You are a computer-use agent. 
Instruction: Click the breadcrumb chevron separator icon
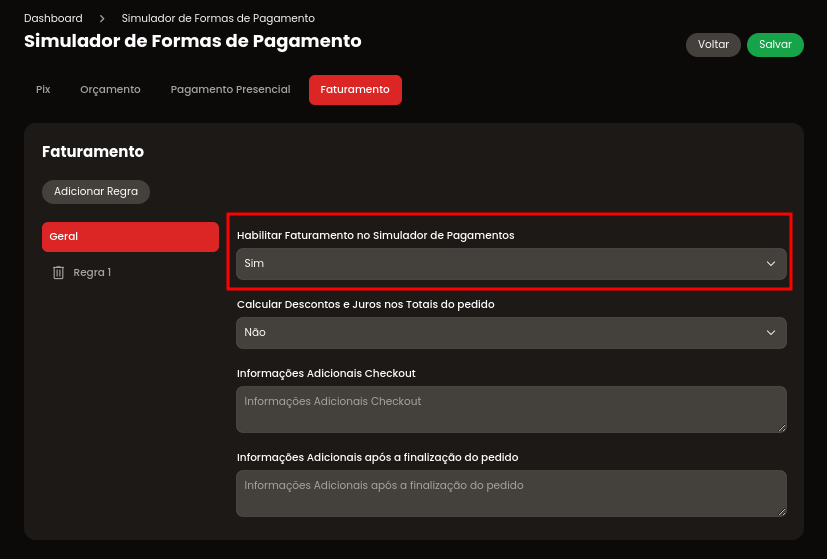point(102,18)
